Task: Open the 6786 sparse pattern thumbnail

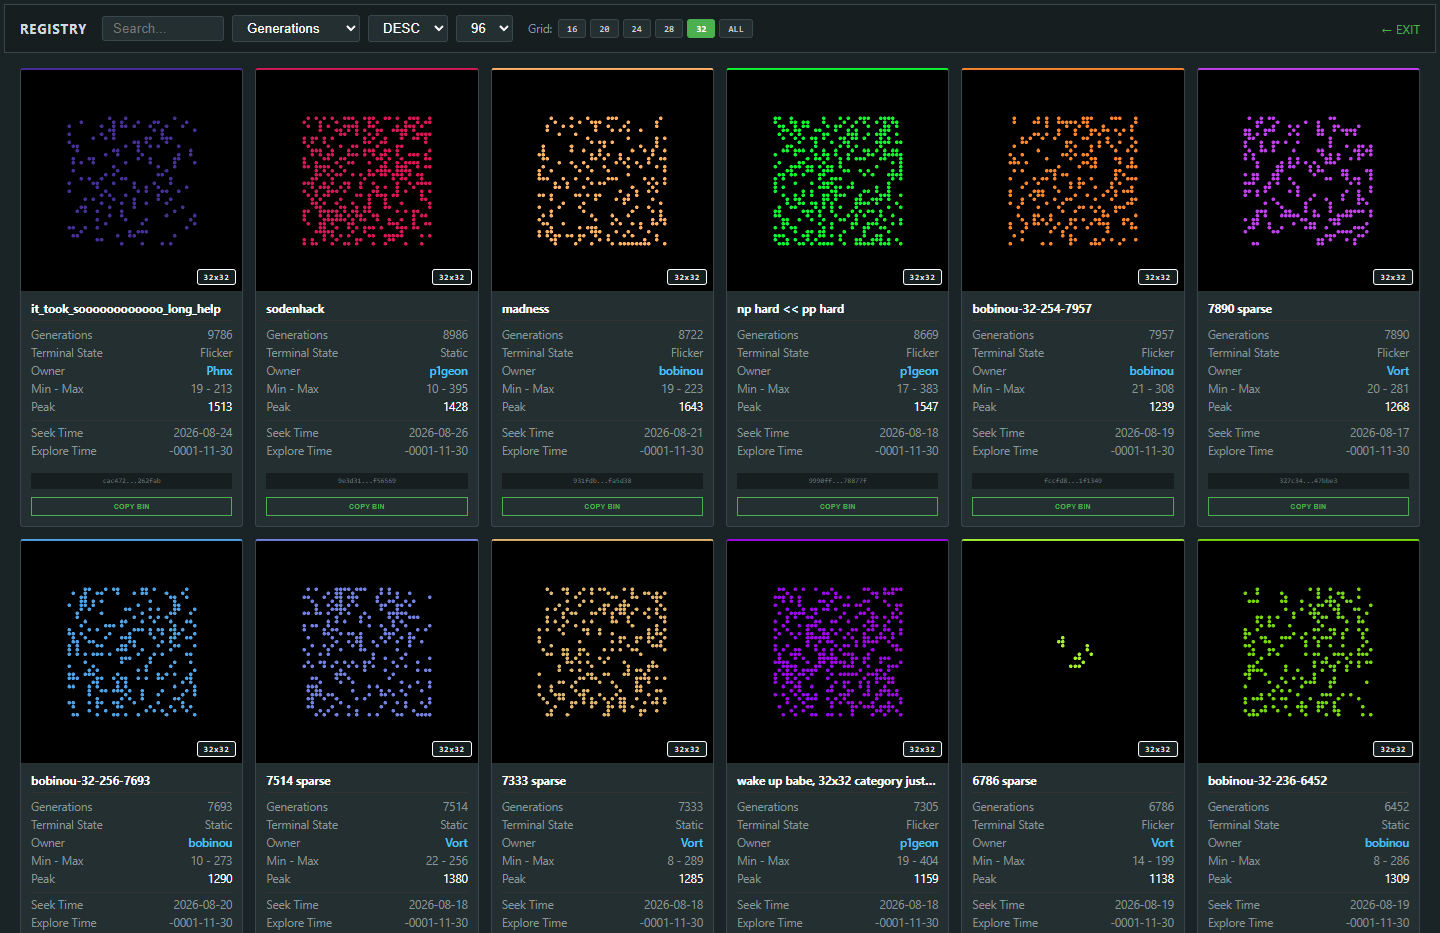Action: 1073,652
